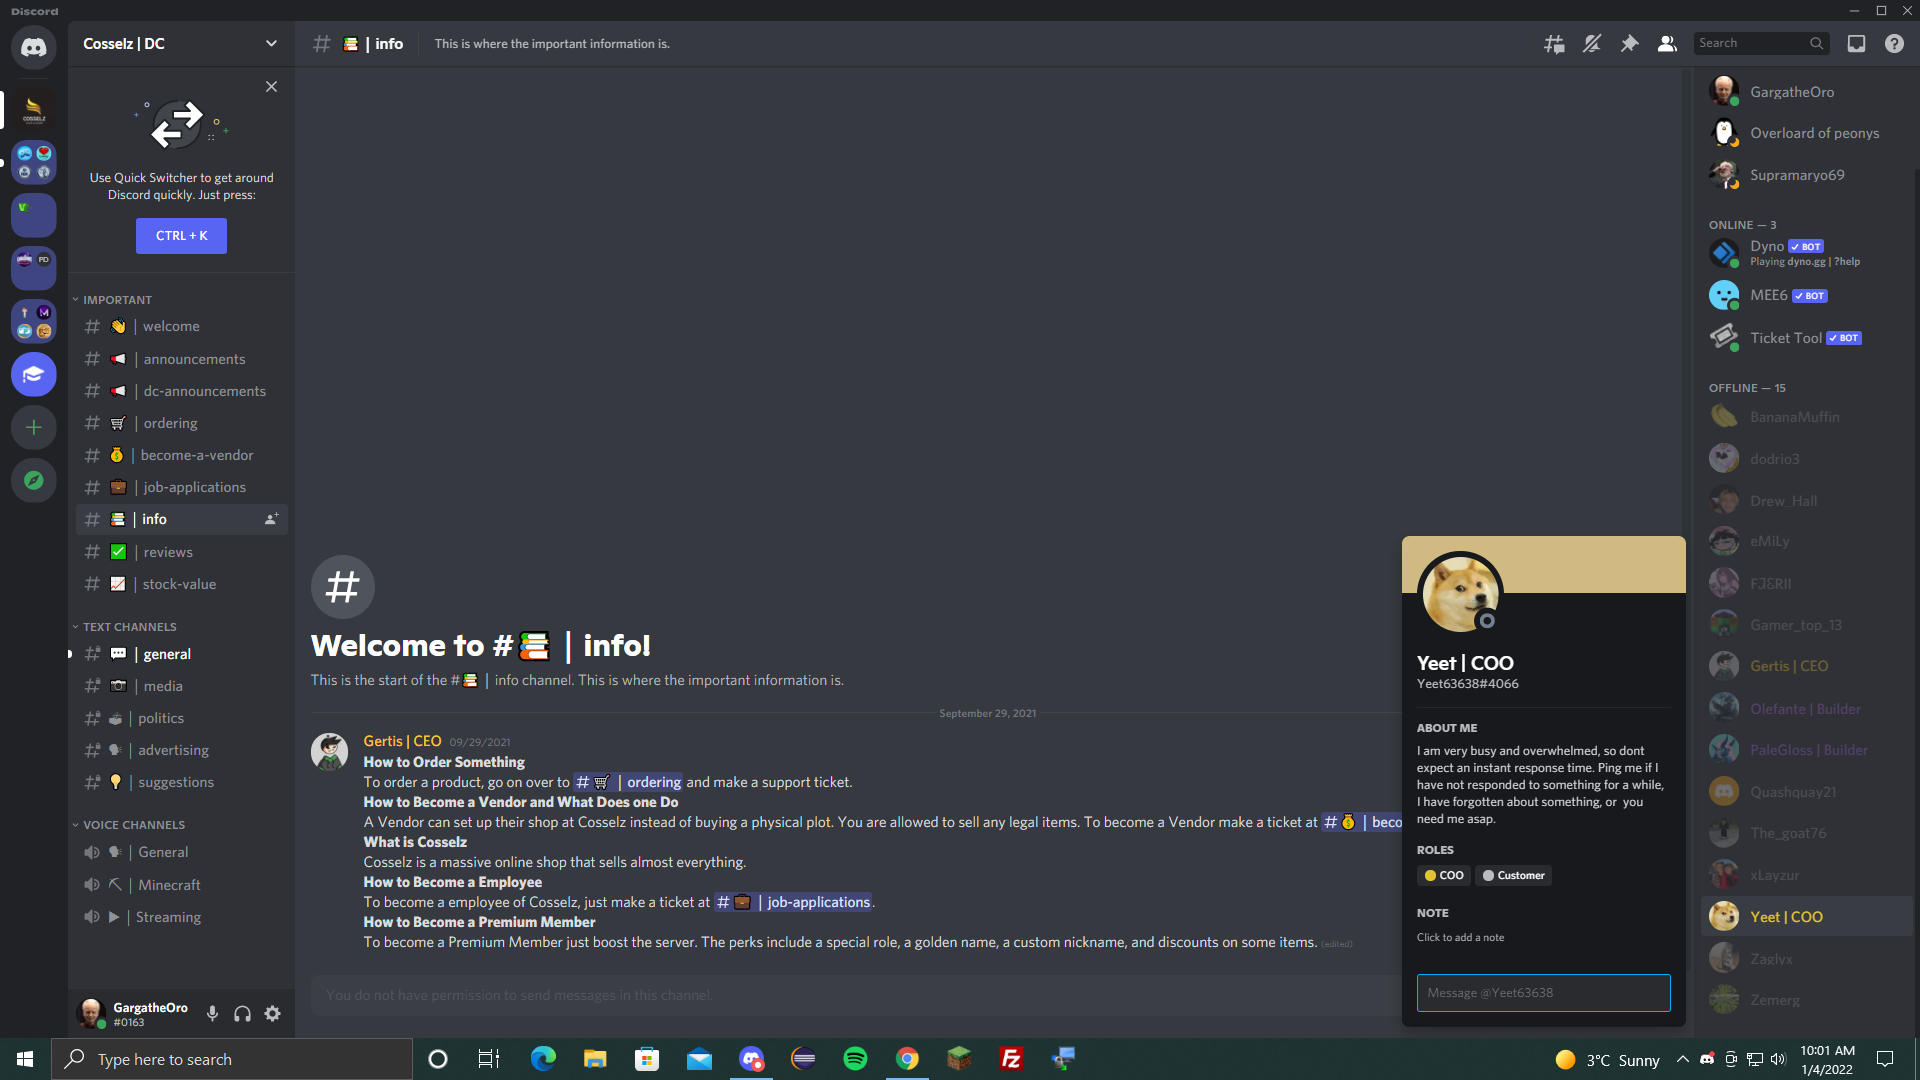Click the COO role badge in profile

click(1444, 875)
